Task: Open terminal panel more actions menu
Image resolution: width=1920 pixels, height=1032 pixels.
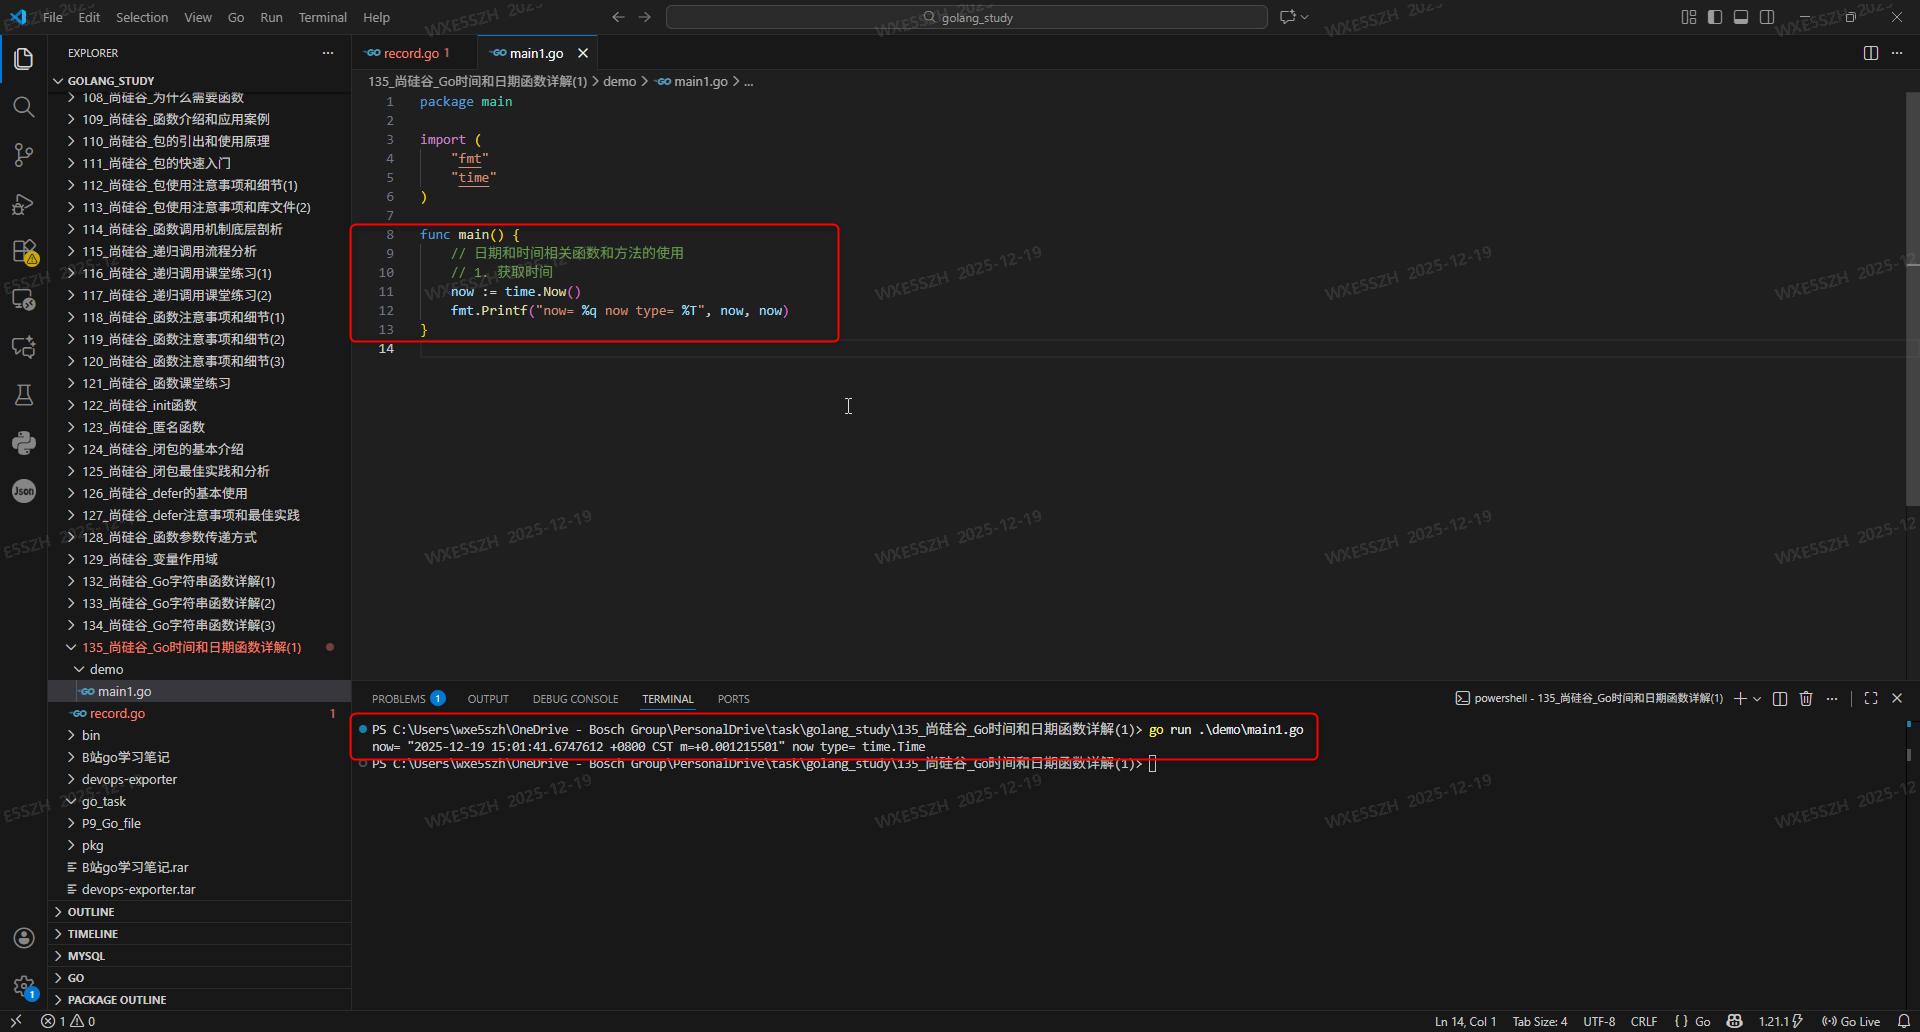Action: 1832,699
